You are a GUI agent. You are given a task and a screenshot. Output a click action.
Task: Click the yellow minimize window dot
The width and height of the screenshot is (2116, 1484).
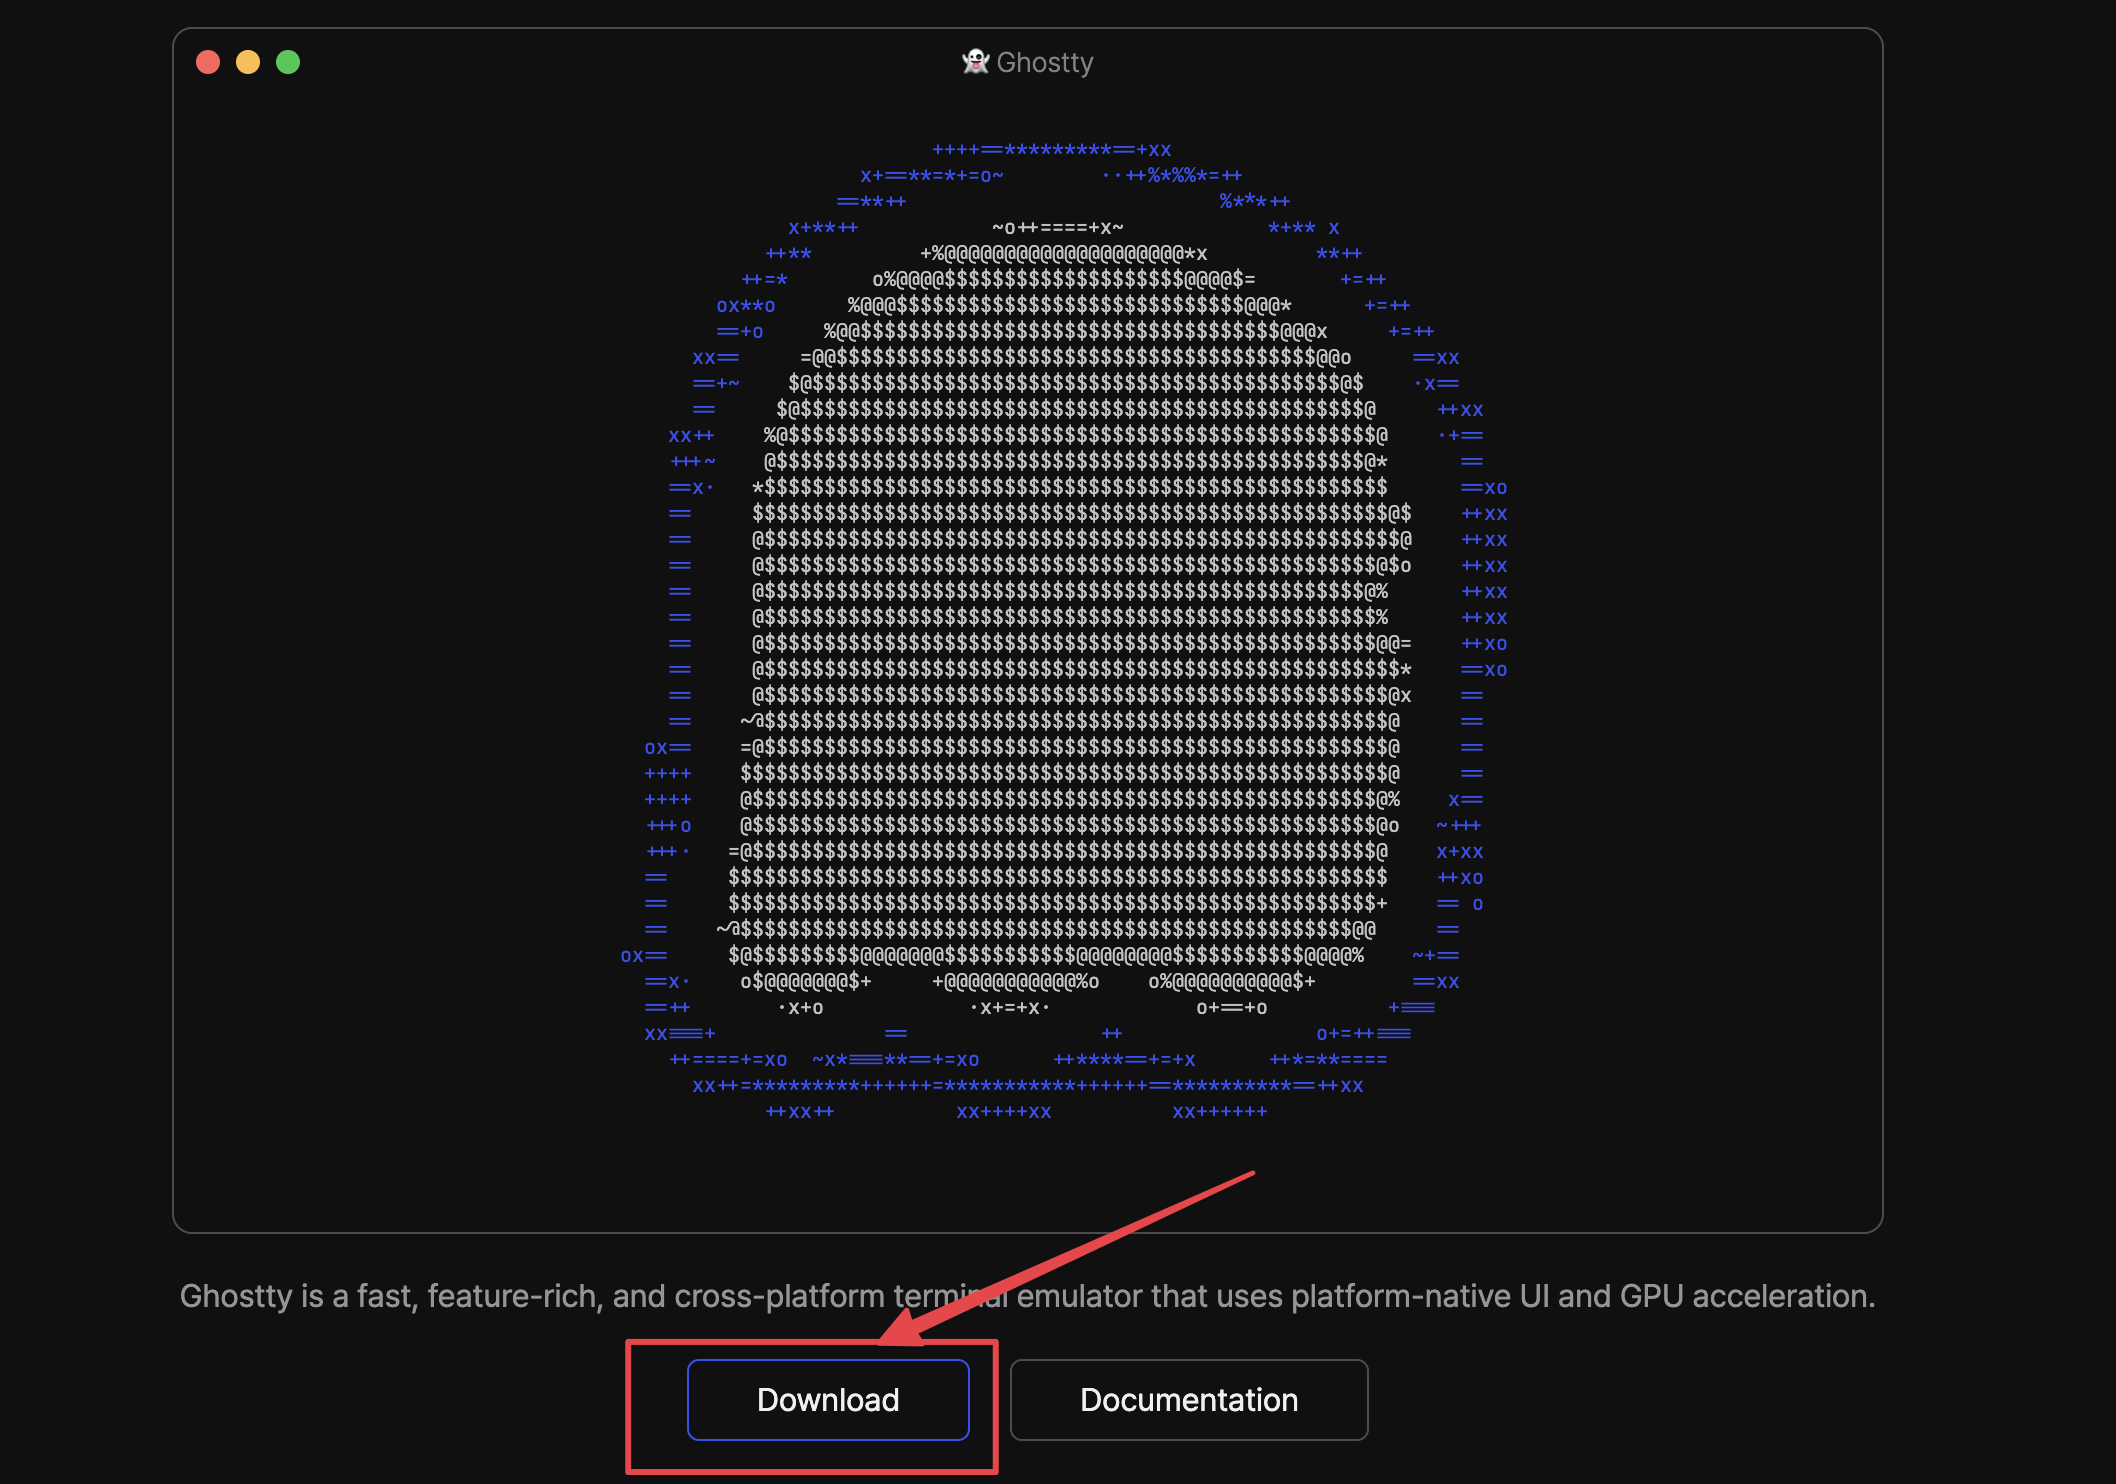[248, 62]
